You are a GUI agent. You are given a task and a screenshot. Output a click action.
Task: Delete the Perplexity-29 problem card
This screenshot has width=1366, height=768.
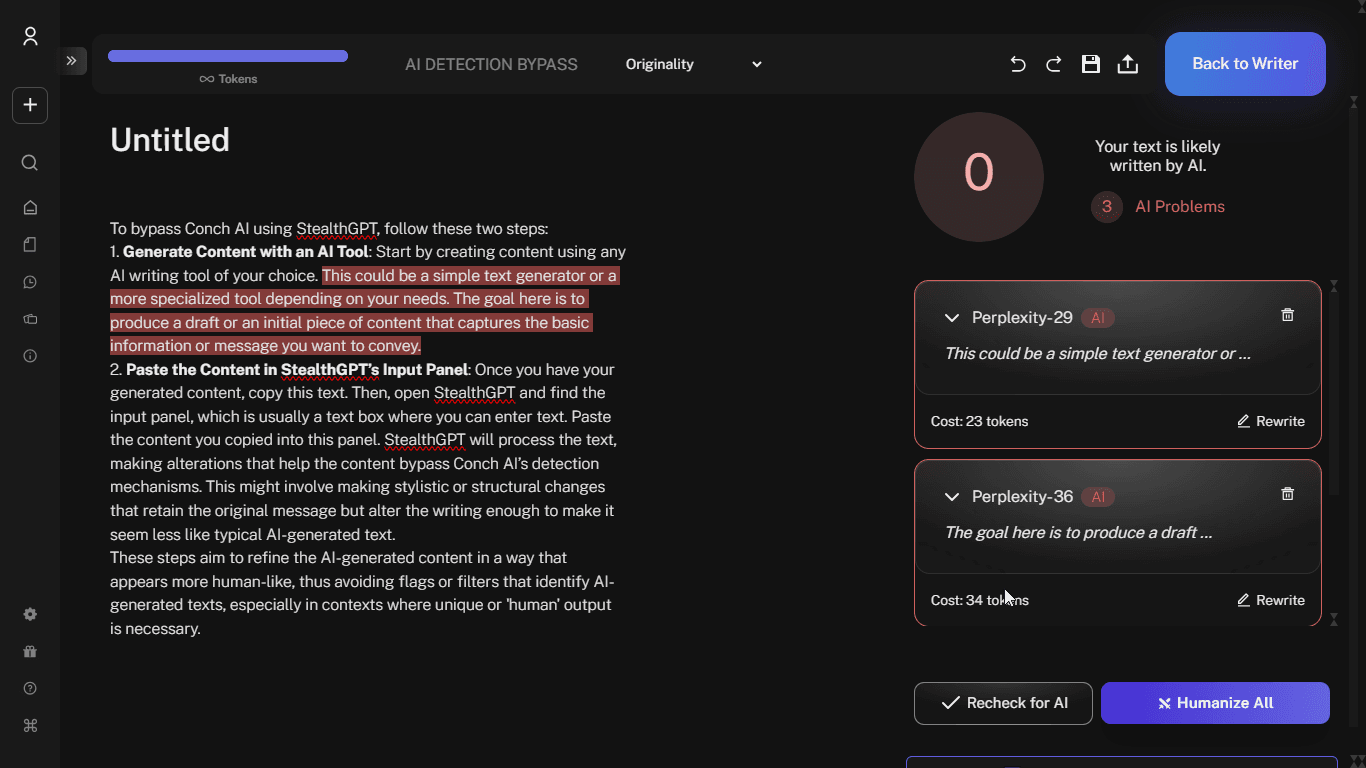tap(1288, 315)
